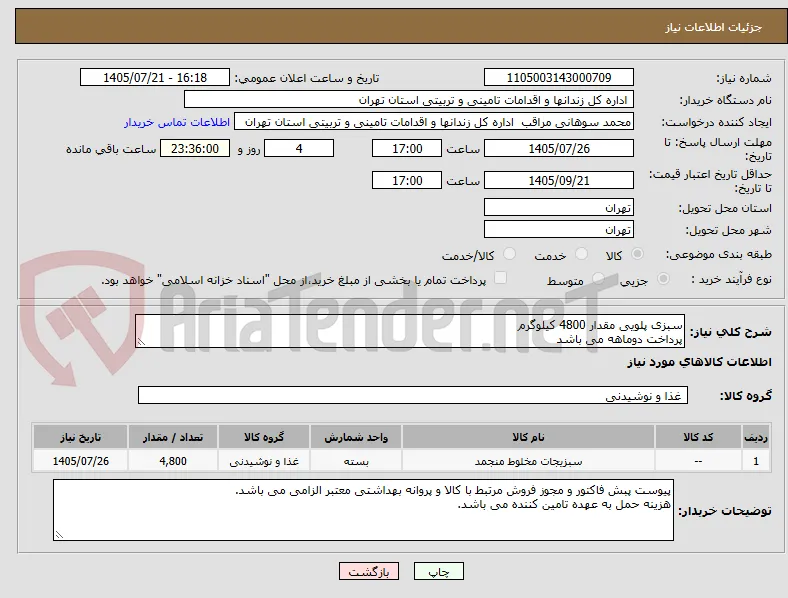Click the شماره نیاز field 1105003143000709
Viewport: 788px width, 598px height.
tap(559, 77)
